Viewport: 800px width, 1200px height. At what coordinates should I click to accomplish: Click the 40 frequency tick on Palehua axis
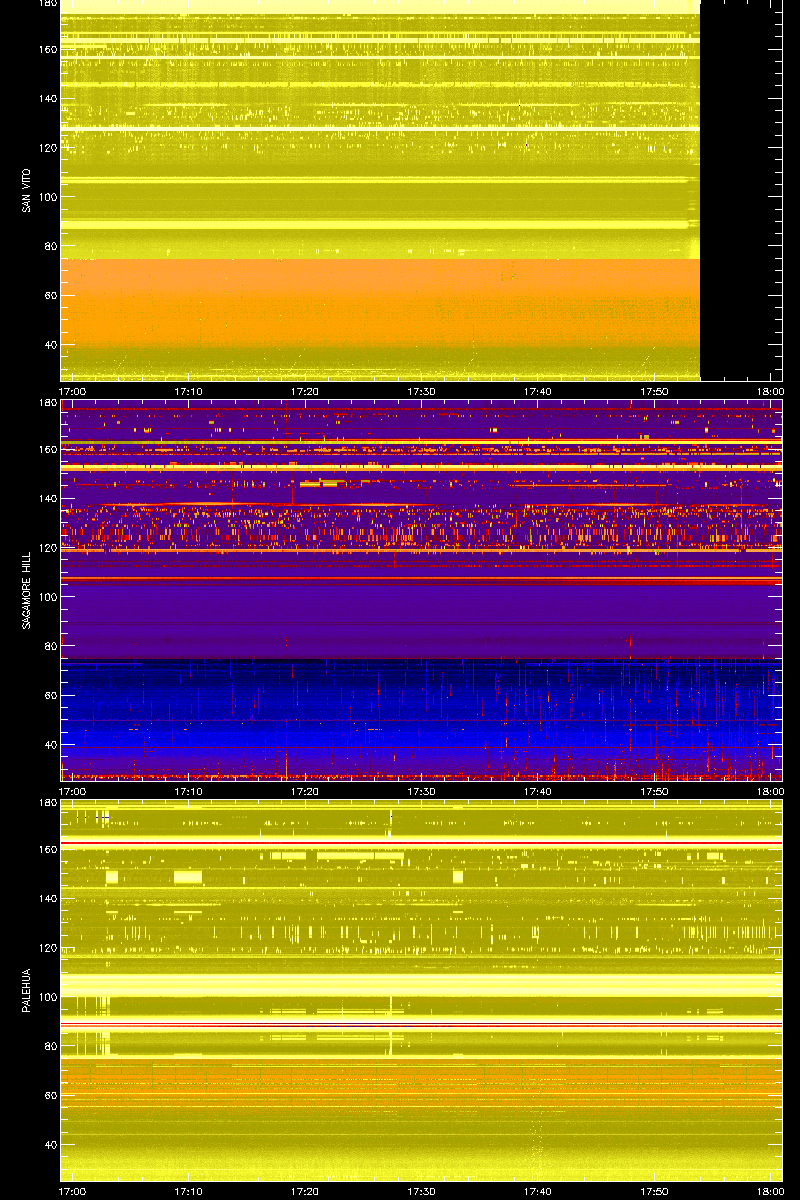tap(50, 1144)
